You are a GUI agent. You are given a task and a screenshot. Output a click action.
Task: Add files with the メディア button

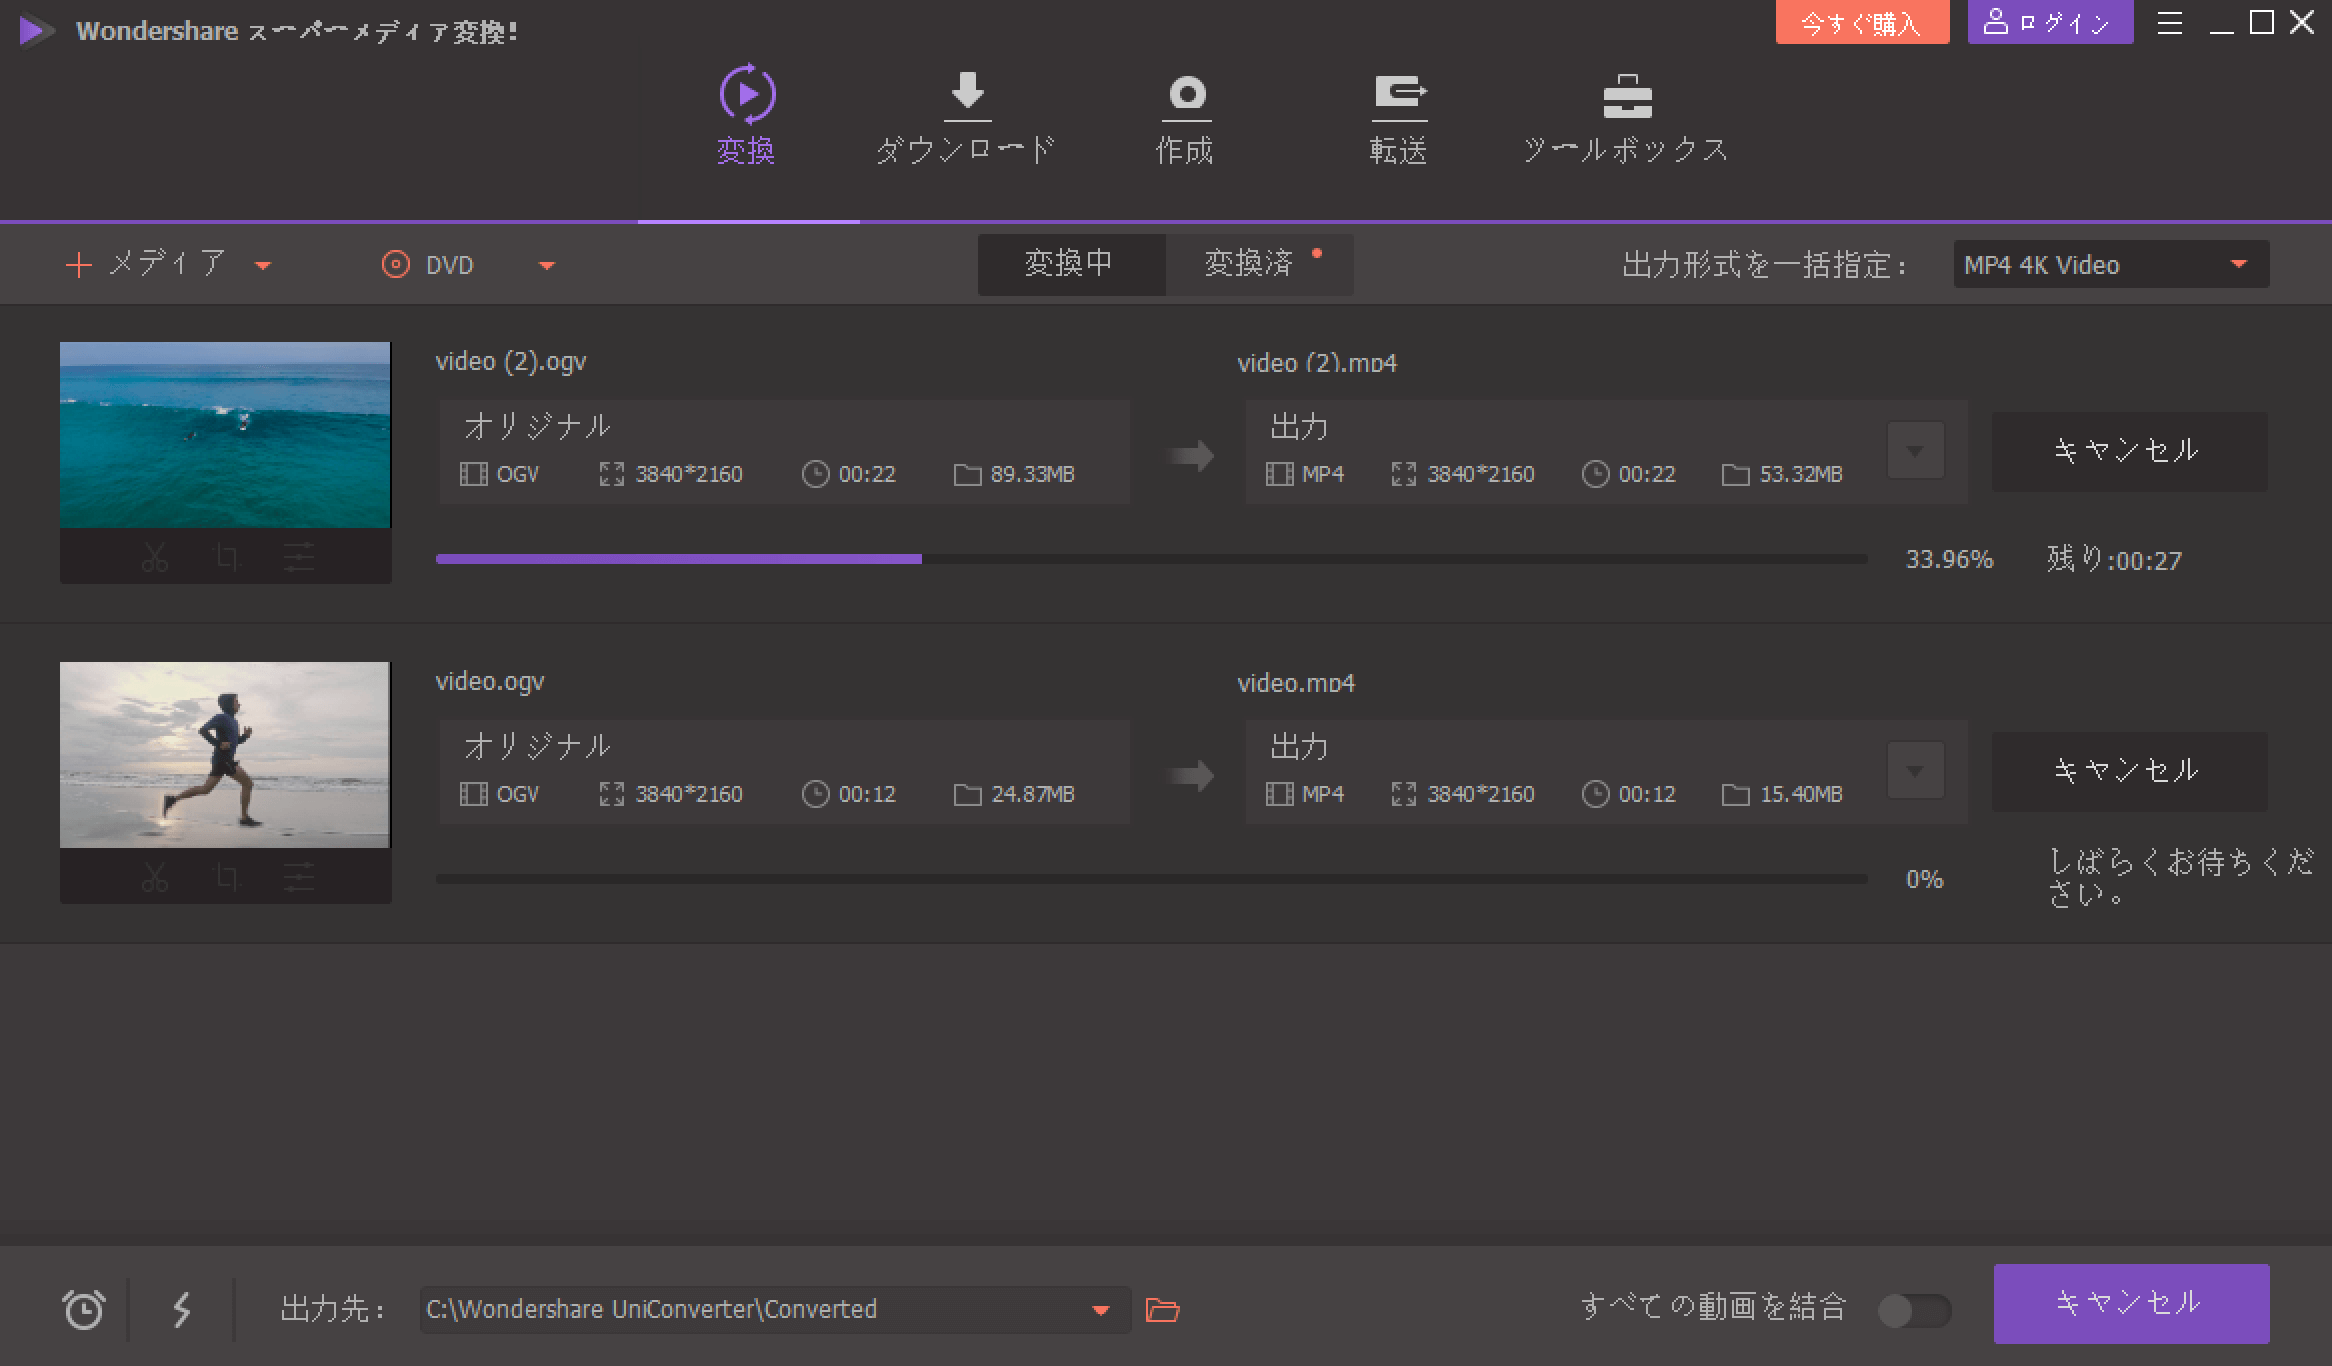pyautogui.click(x=147, y=264)
